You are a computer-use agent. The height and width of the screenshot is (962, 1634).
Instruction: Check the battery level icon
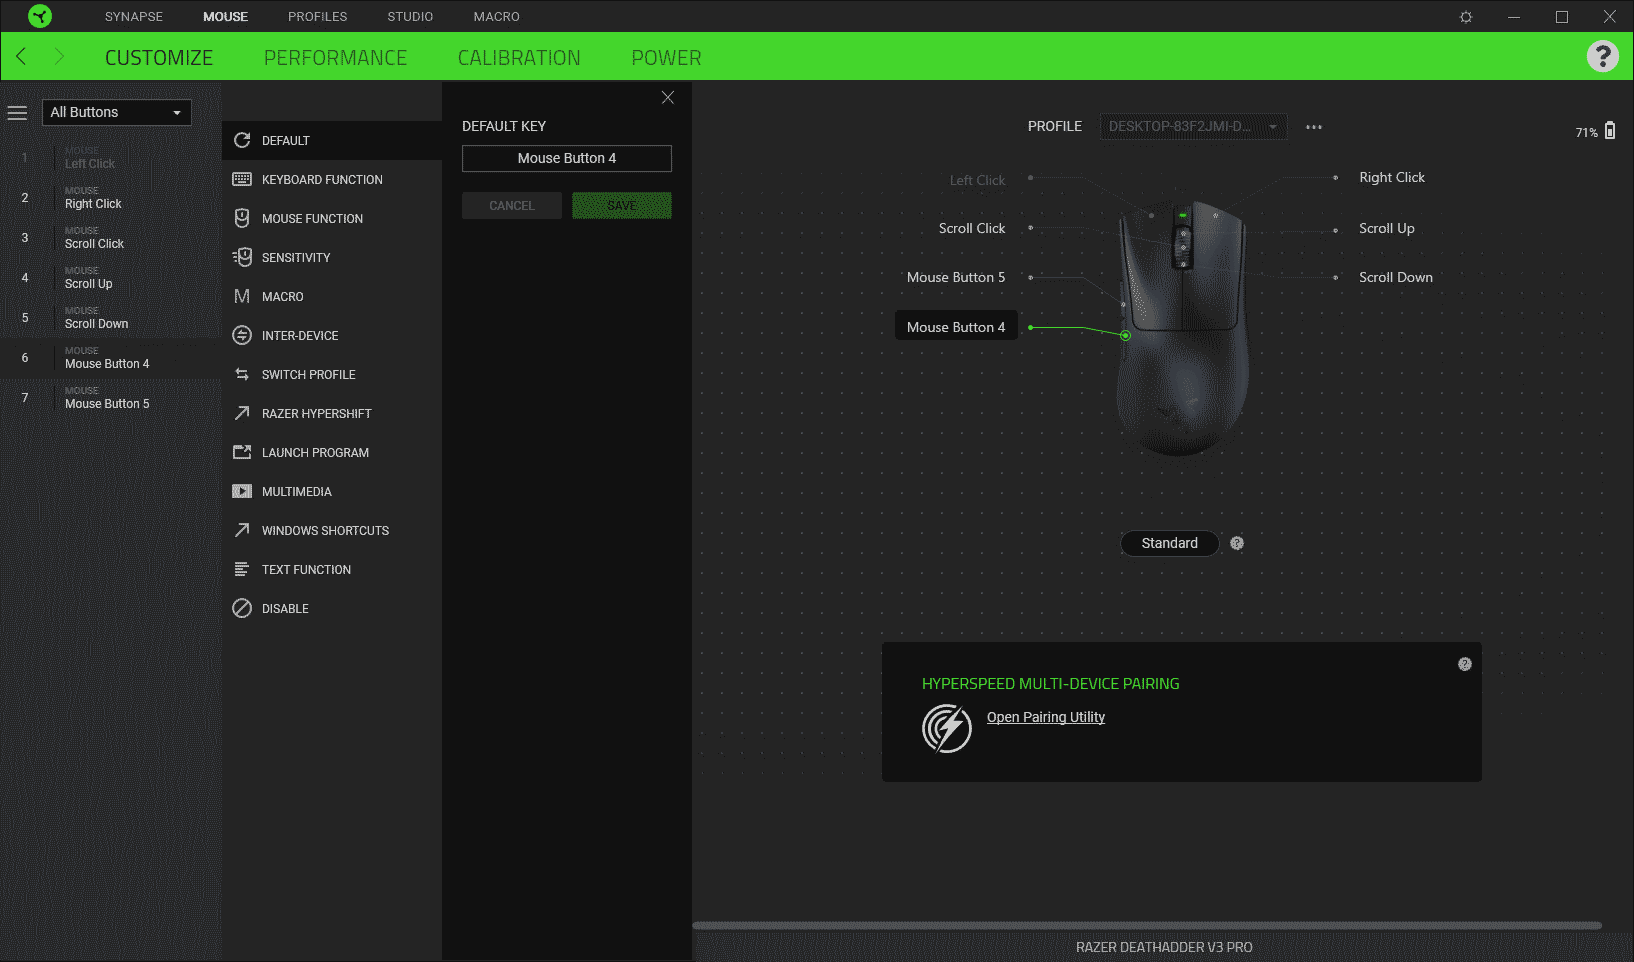coord(1610,130)
